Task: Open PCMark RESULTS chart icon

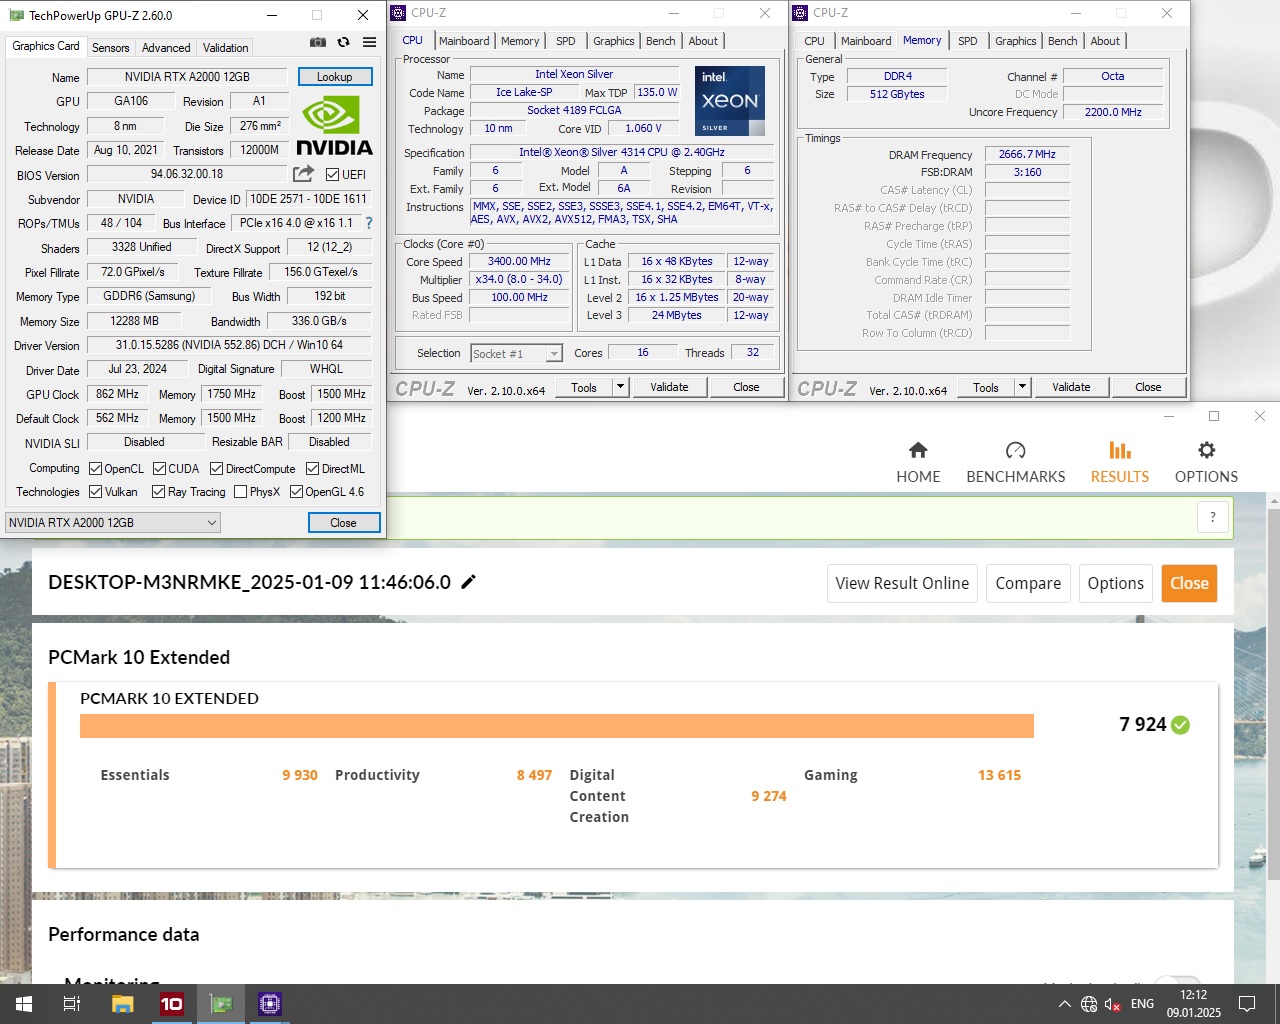Action: tap(1120, 450)
